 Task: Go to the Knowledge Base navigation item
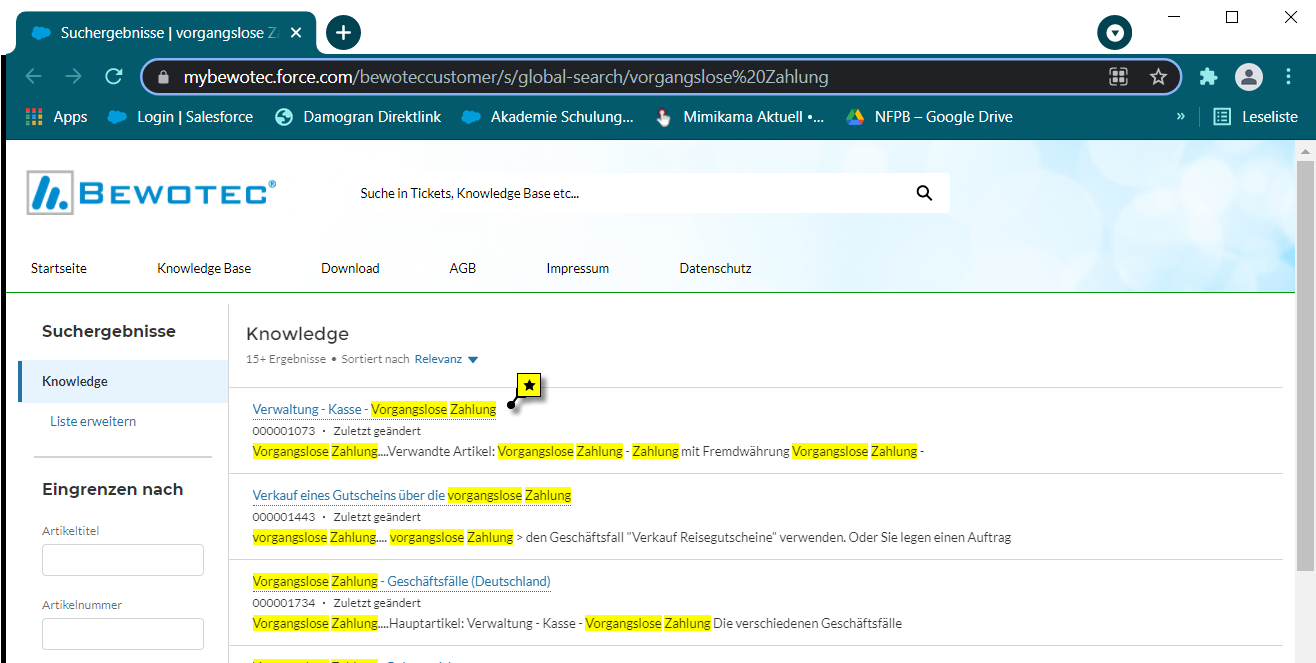tap(204, 268)
